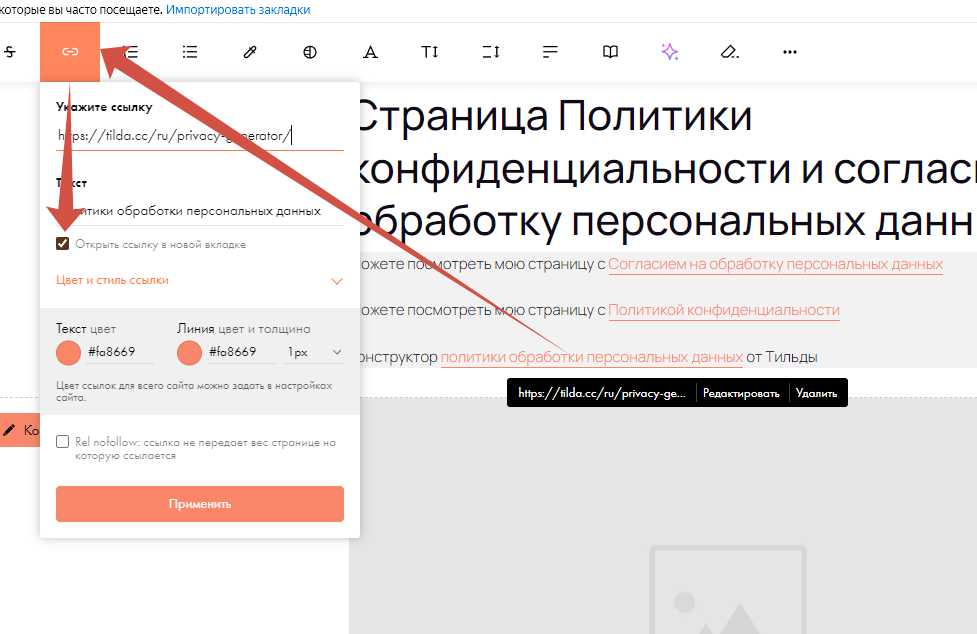Click the 'Согласием на обработку персональных данных' link
This screenshot has height=634, width=977.
pyautogui.click(x=775, y=264)
